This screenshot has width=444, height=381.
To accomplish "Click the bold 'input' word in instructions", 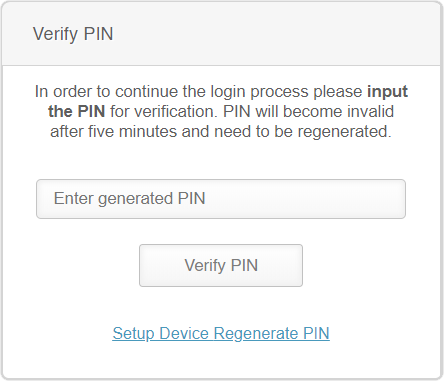I will (387, 91).
